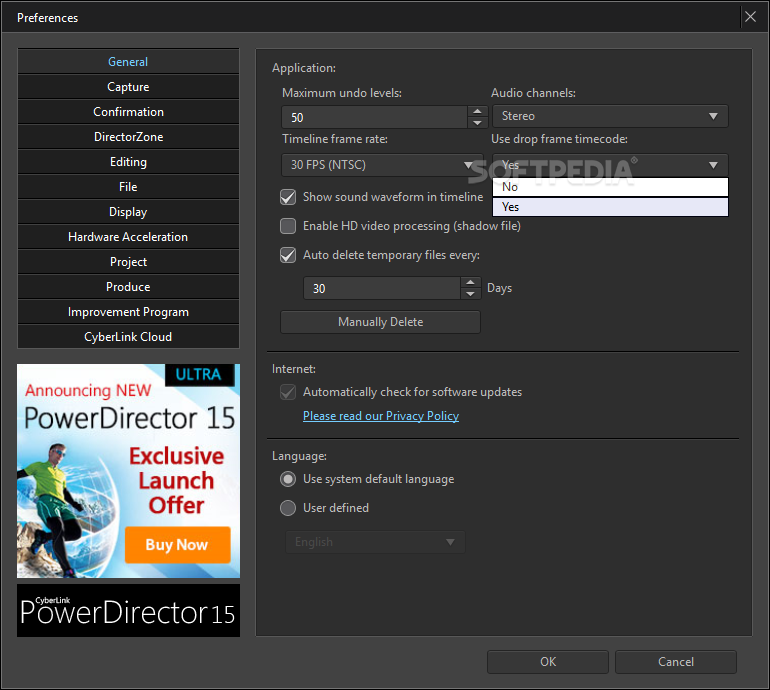
Task: Open Hardware Acceleration settings
Action: [x=128, y=237]
